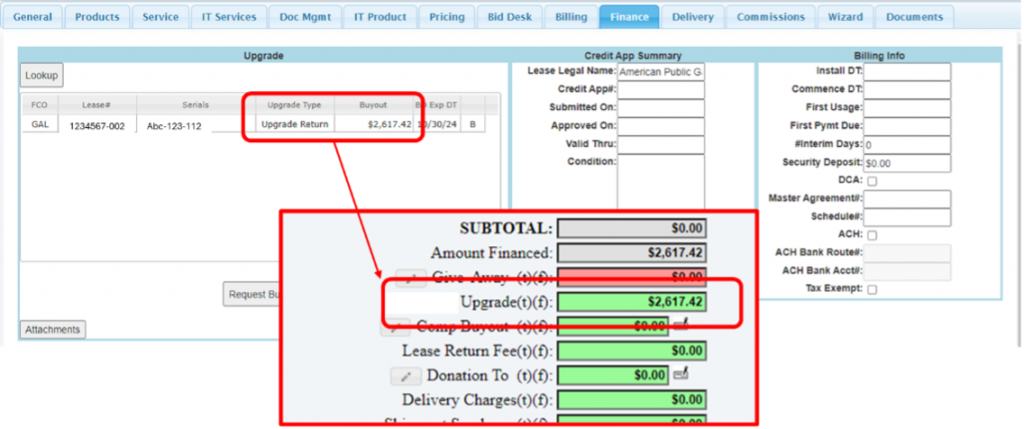Switch to the Billing tab
The image size is (1024, 429).
[571, 17]
